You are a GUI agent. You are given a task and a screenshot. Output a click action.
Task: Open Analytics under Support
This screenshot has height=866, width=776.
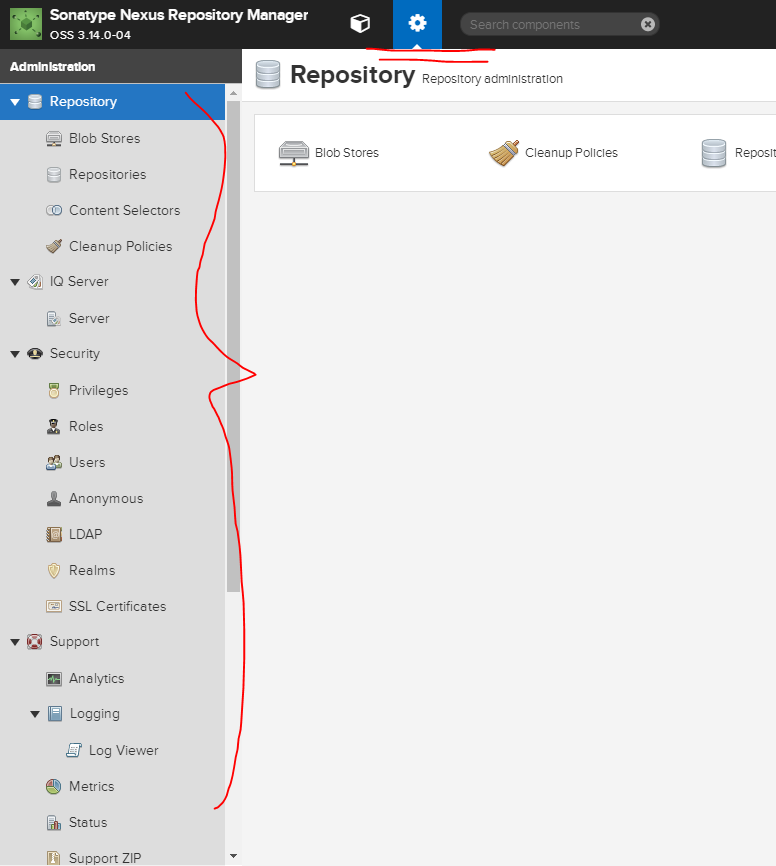[x=96, y=678]
